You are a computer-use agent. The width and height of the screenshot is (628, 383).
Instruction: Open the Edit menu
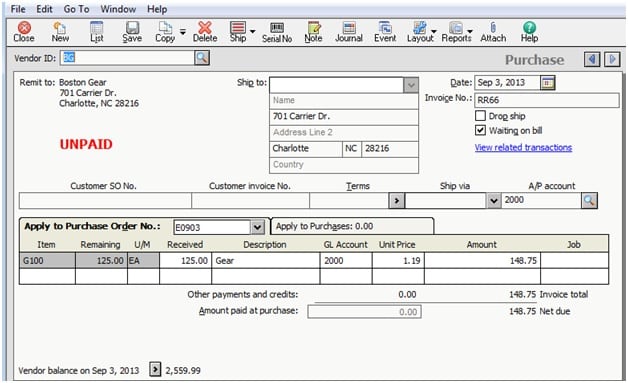coord(44,9)
